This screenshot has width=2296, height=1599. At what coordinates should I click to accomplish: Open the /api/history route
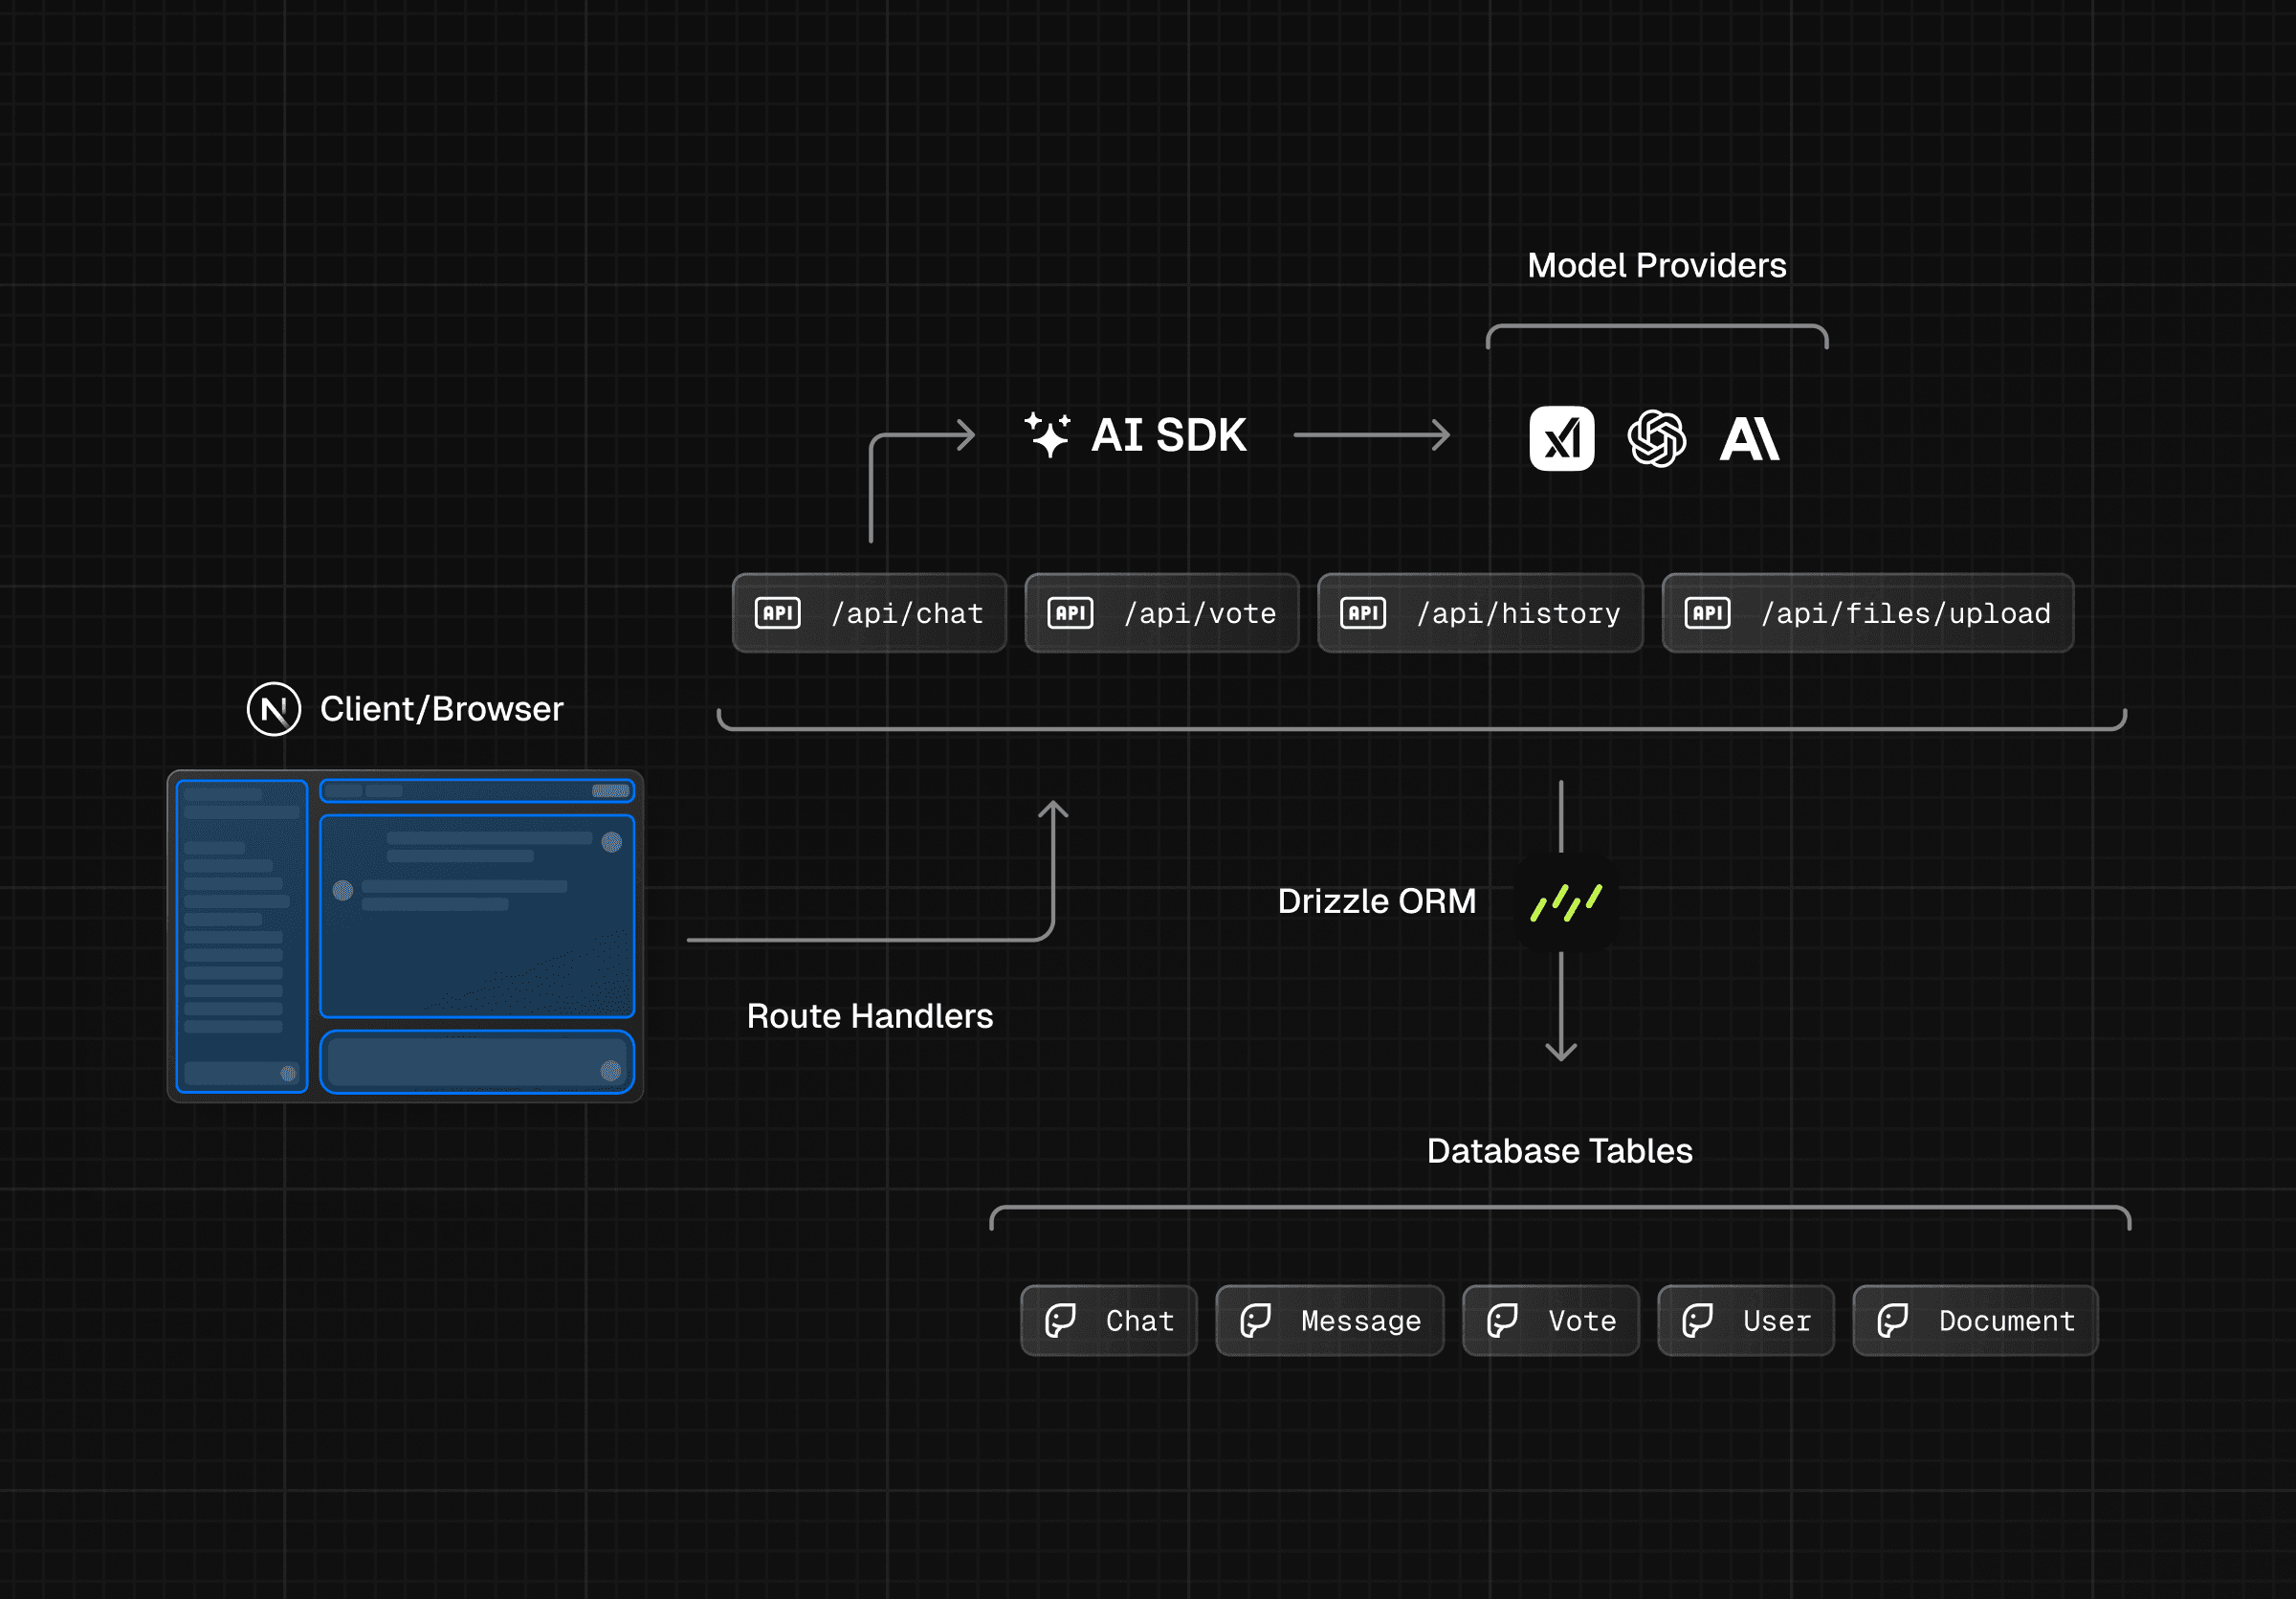coord(1480,613)
